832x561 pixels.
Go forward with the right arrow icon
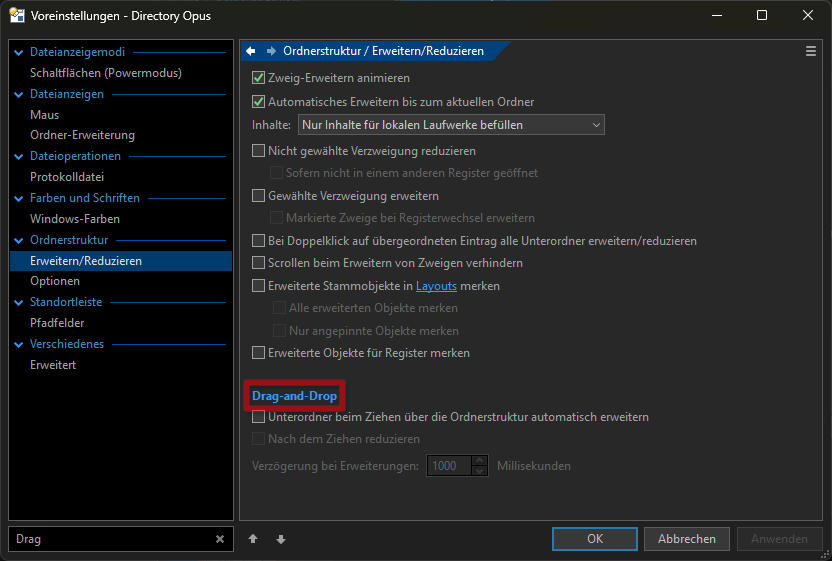pos(271,51)
